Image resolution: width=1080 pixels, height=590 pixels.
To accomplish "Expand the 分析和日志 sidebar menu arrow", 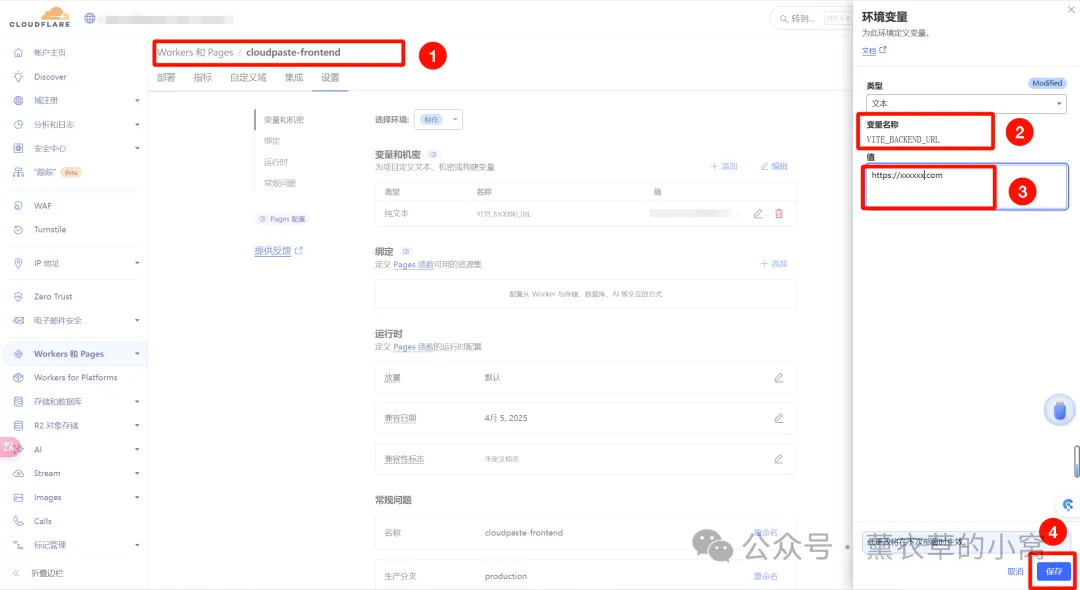I will (x=137, y=125).
